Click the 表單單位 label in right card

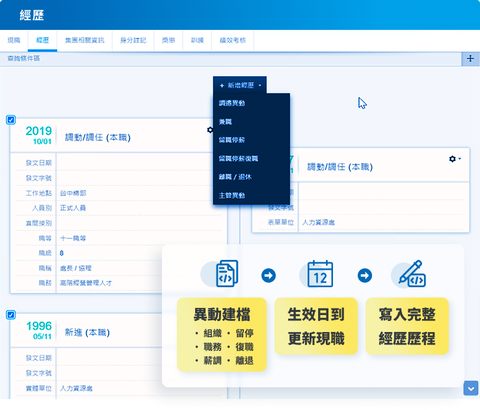click(x=281, y=222)
